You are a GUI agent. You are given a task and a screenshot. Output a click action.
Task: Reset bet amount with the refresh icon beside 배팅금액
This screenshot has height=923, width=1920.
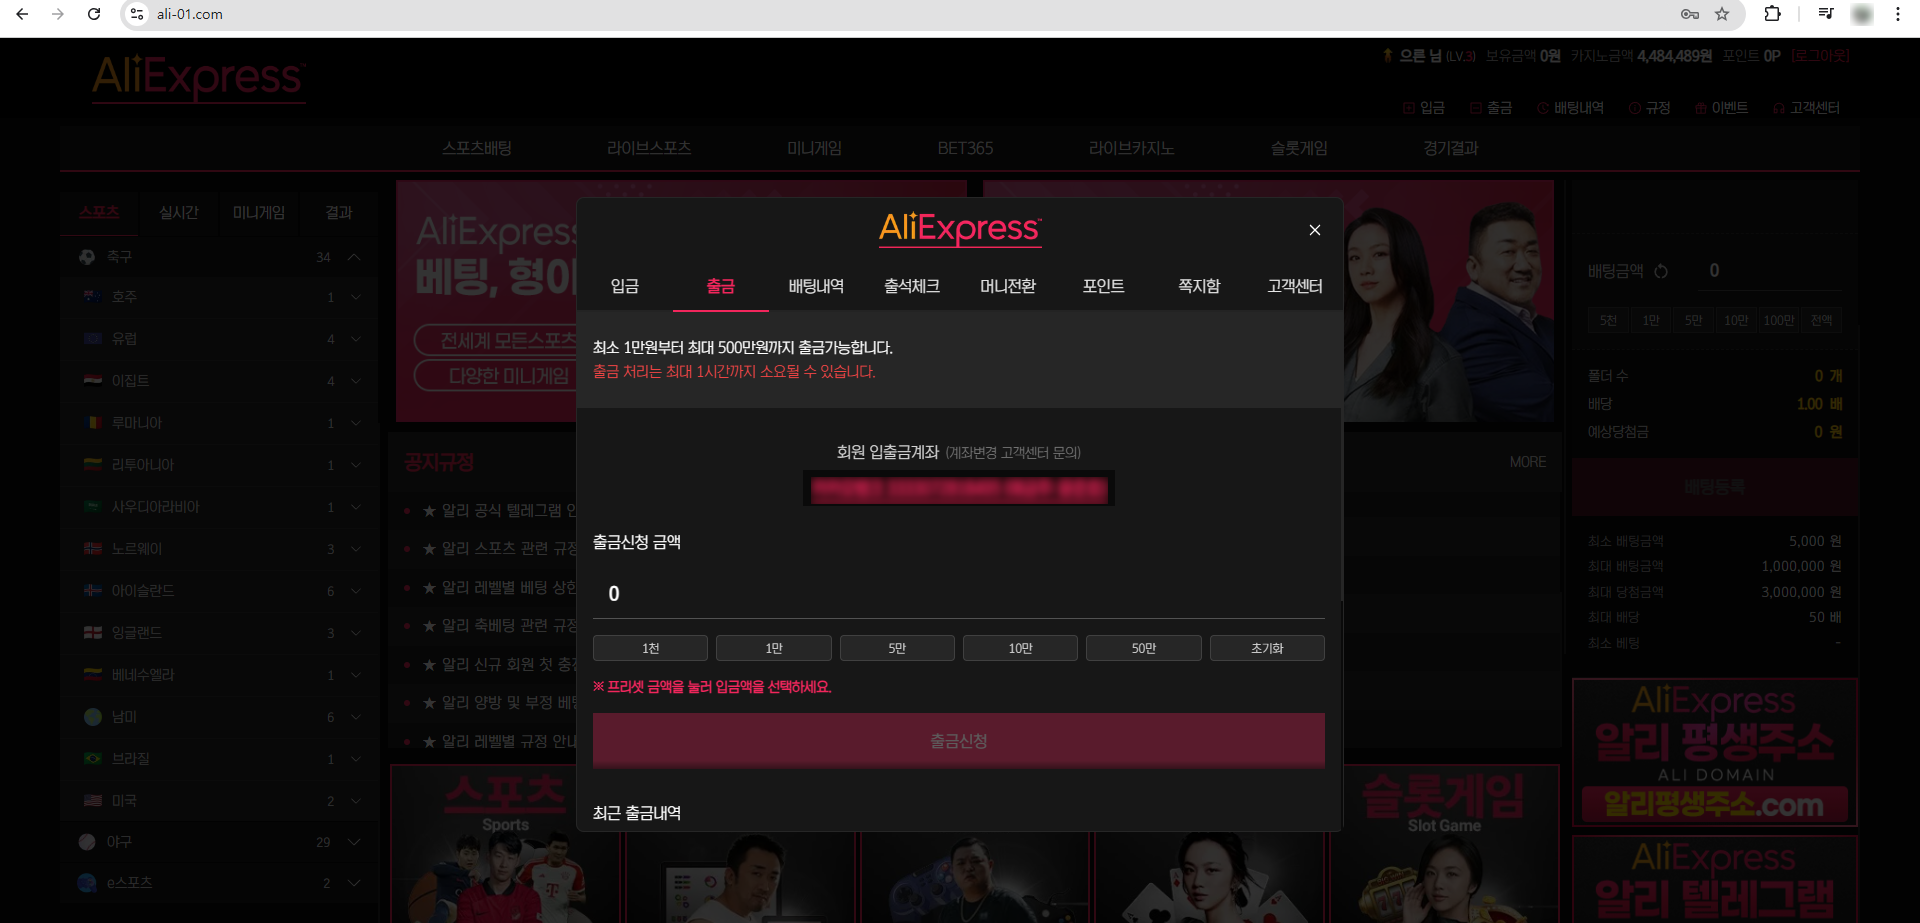click(x=1661, y=271)
